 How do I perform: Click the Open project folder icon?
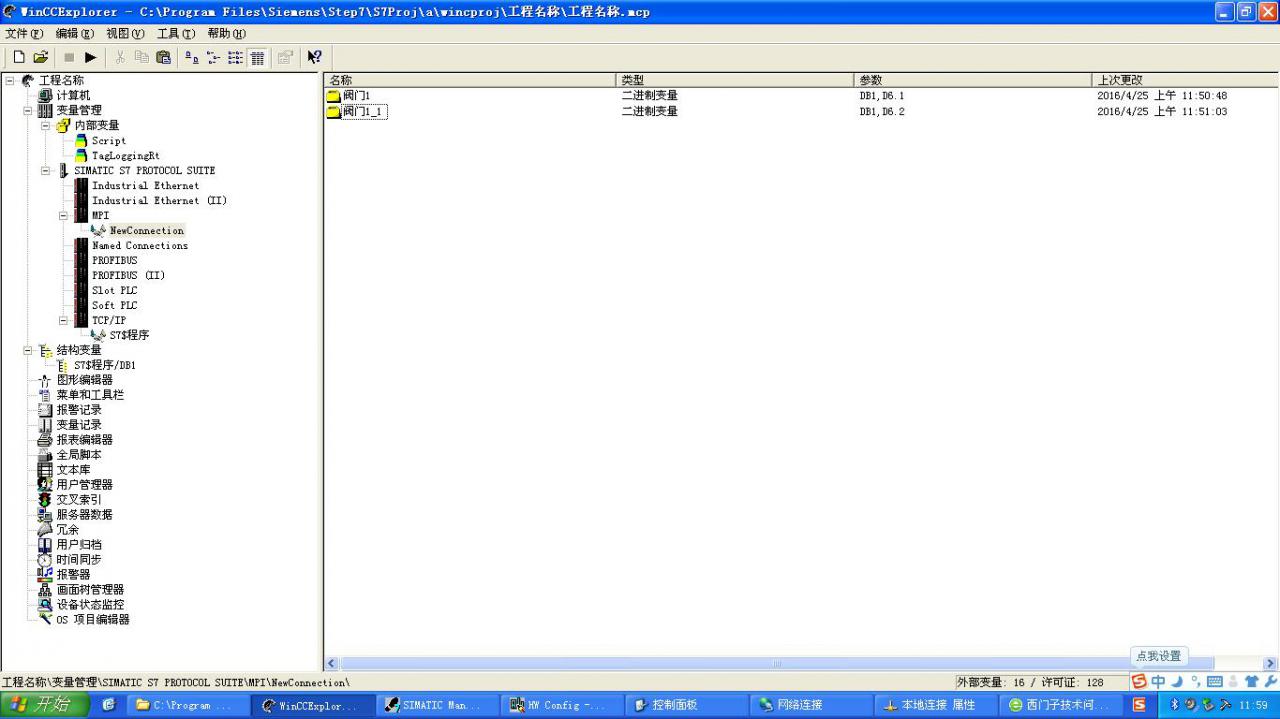click(x=41, y=58)
